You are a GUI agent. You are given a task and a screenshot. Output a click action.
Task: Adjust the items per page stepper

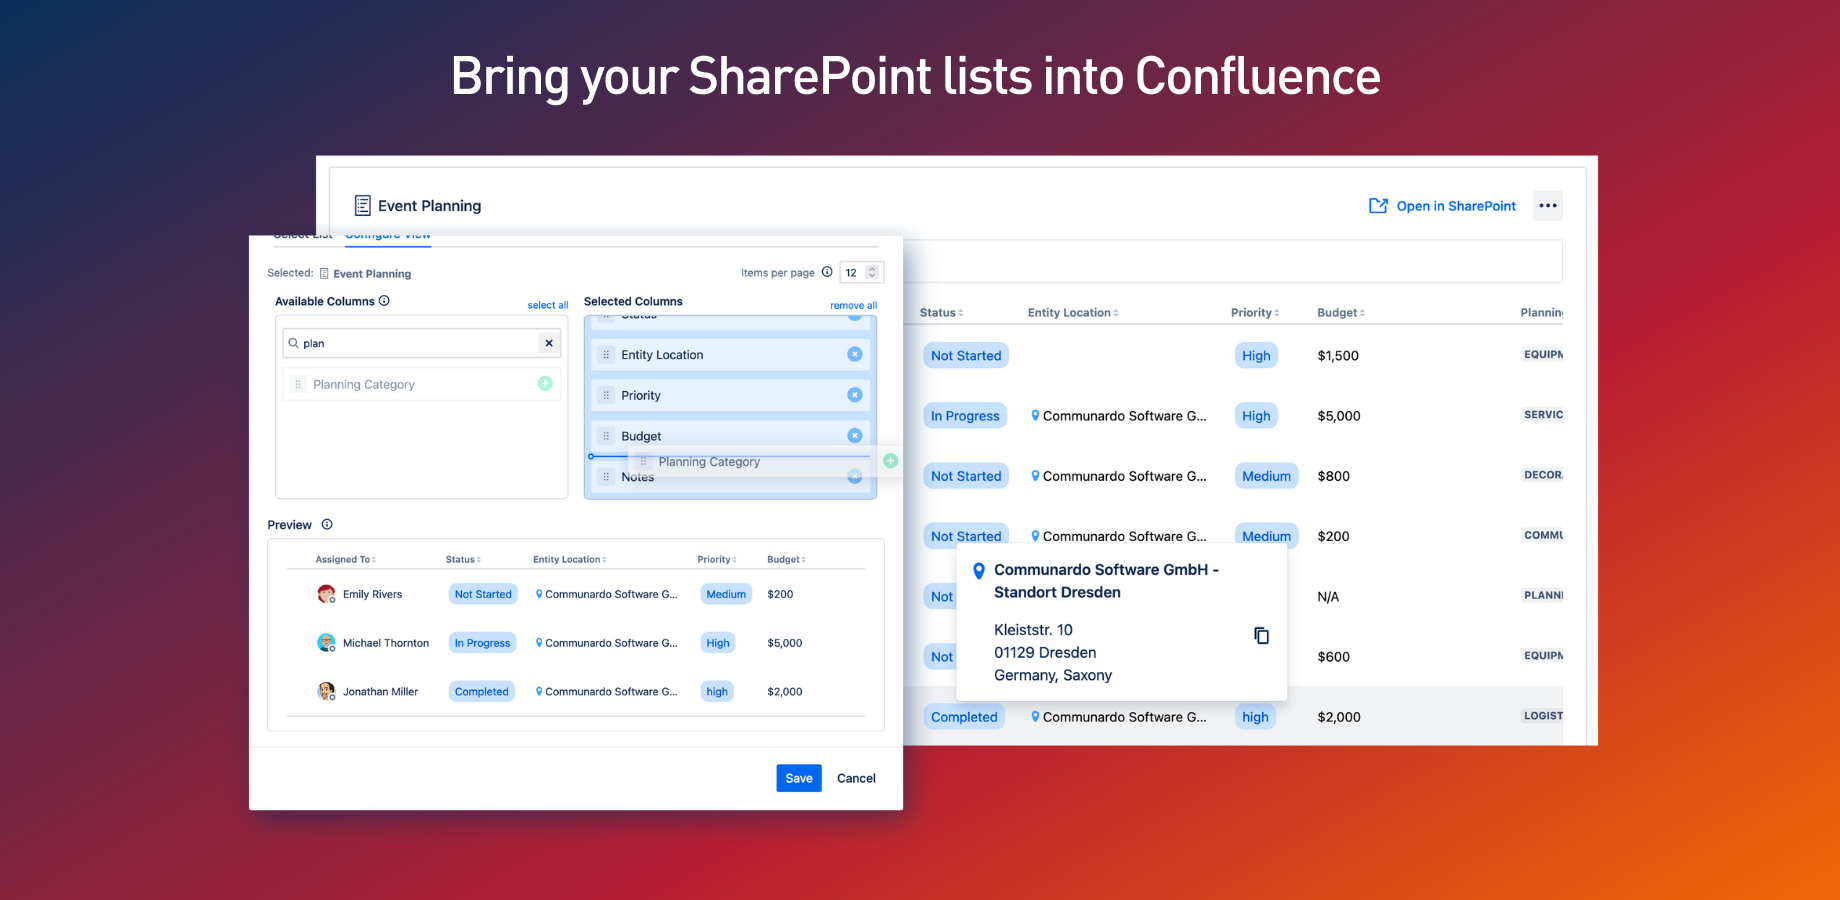(872, 273)
